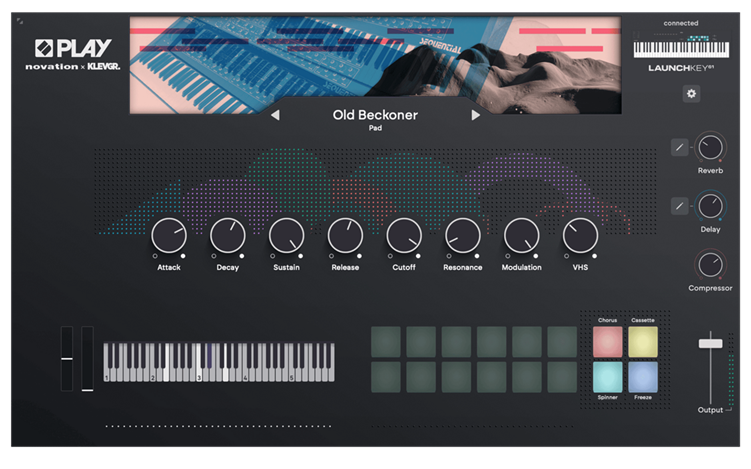Viewport: 751px width, 469px height.
Task: Click the resize icon in top-left corner
Action: coord(20,21)
